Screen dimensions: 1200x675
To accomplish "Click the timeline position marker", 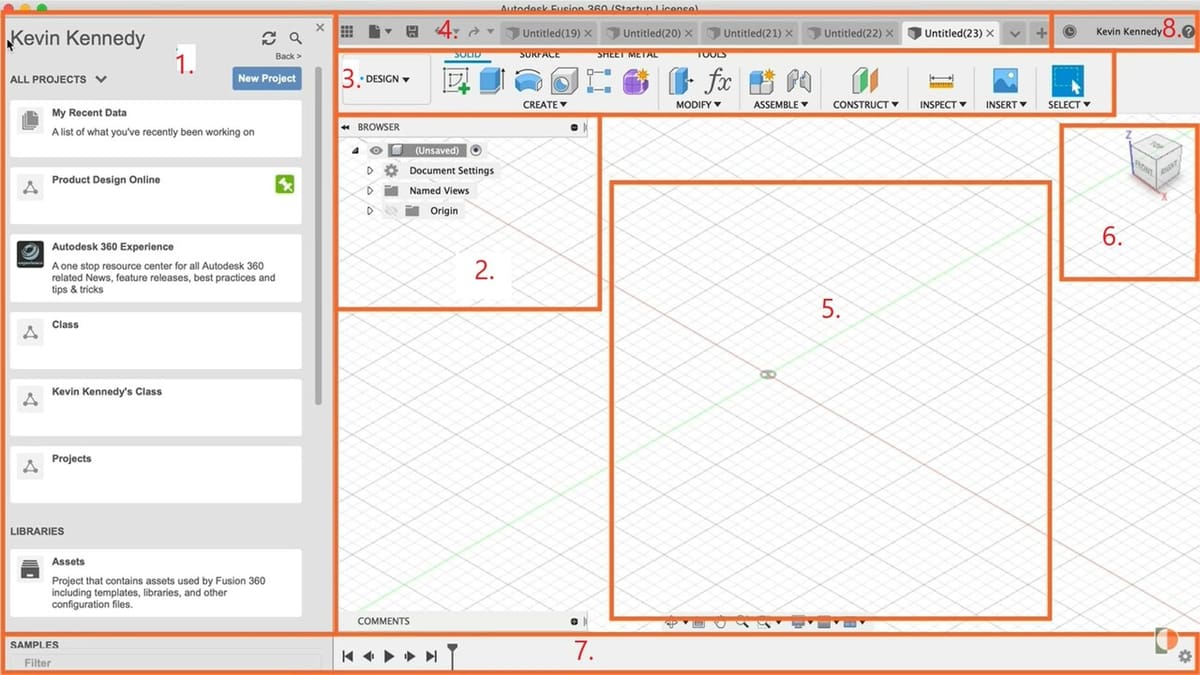I will (x=452, y=656).
